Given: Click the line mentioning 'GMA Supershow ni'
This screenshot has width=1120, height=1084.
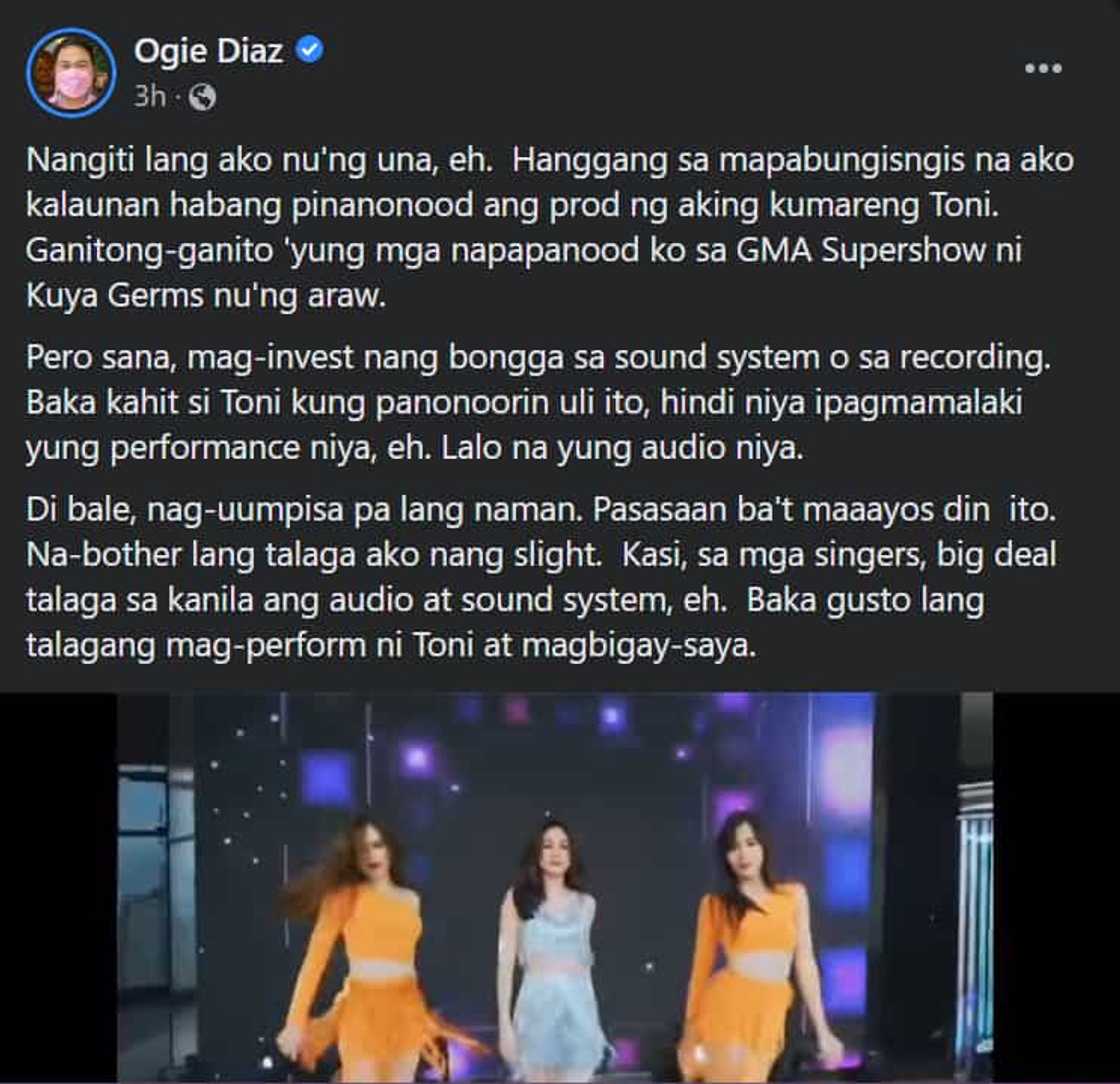Looking at the screenshot, I should (524, 251).
